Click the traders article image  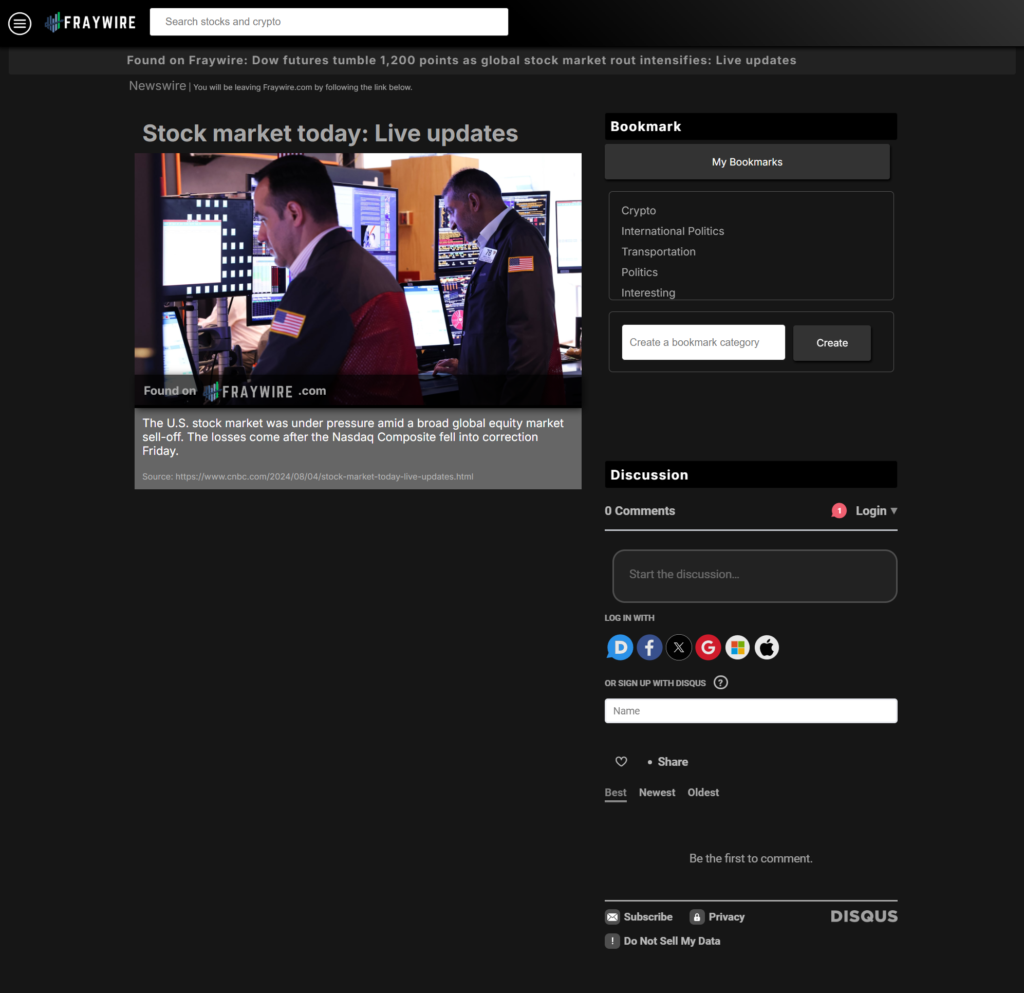coord(358,280)
